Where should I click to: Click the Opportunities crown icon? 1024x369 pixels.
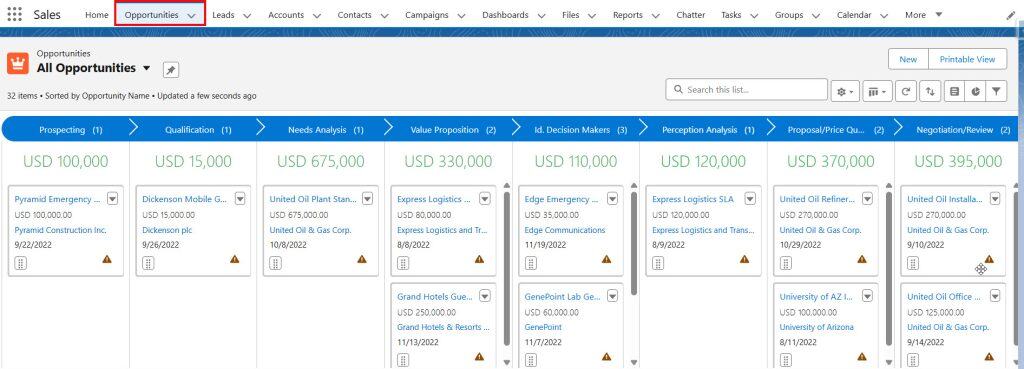[x=18, y=63]
